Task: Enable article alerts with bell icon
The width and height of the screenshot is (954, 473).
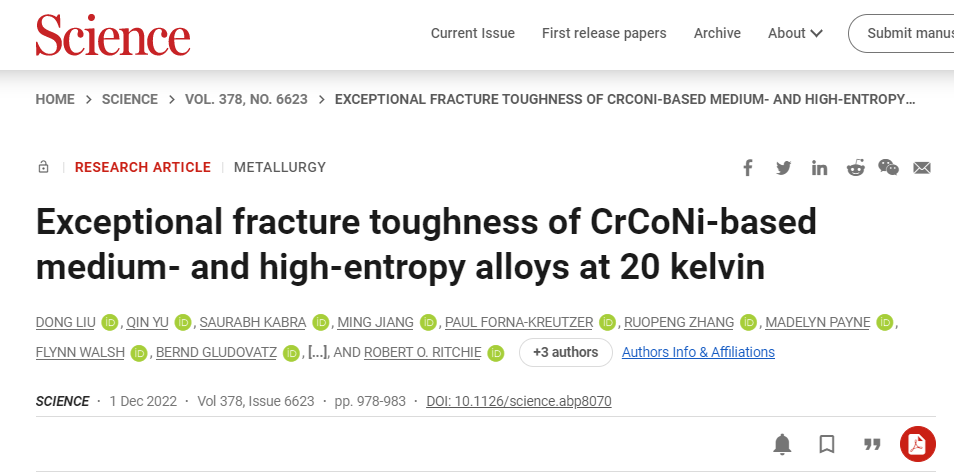Action: point(782,444)
